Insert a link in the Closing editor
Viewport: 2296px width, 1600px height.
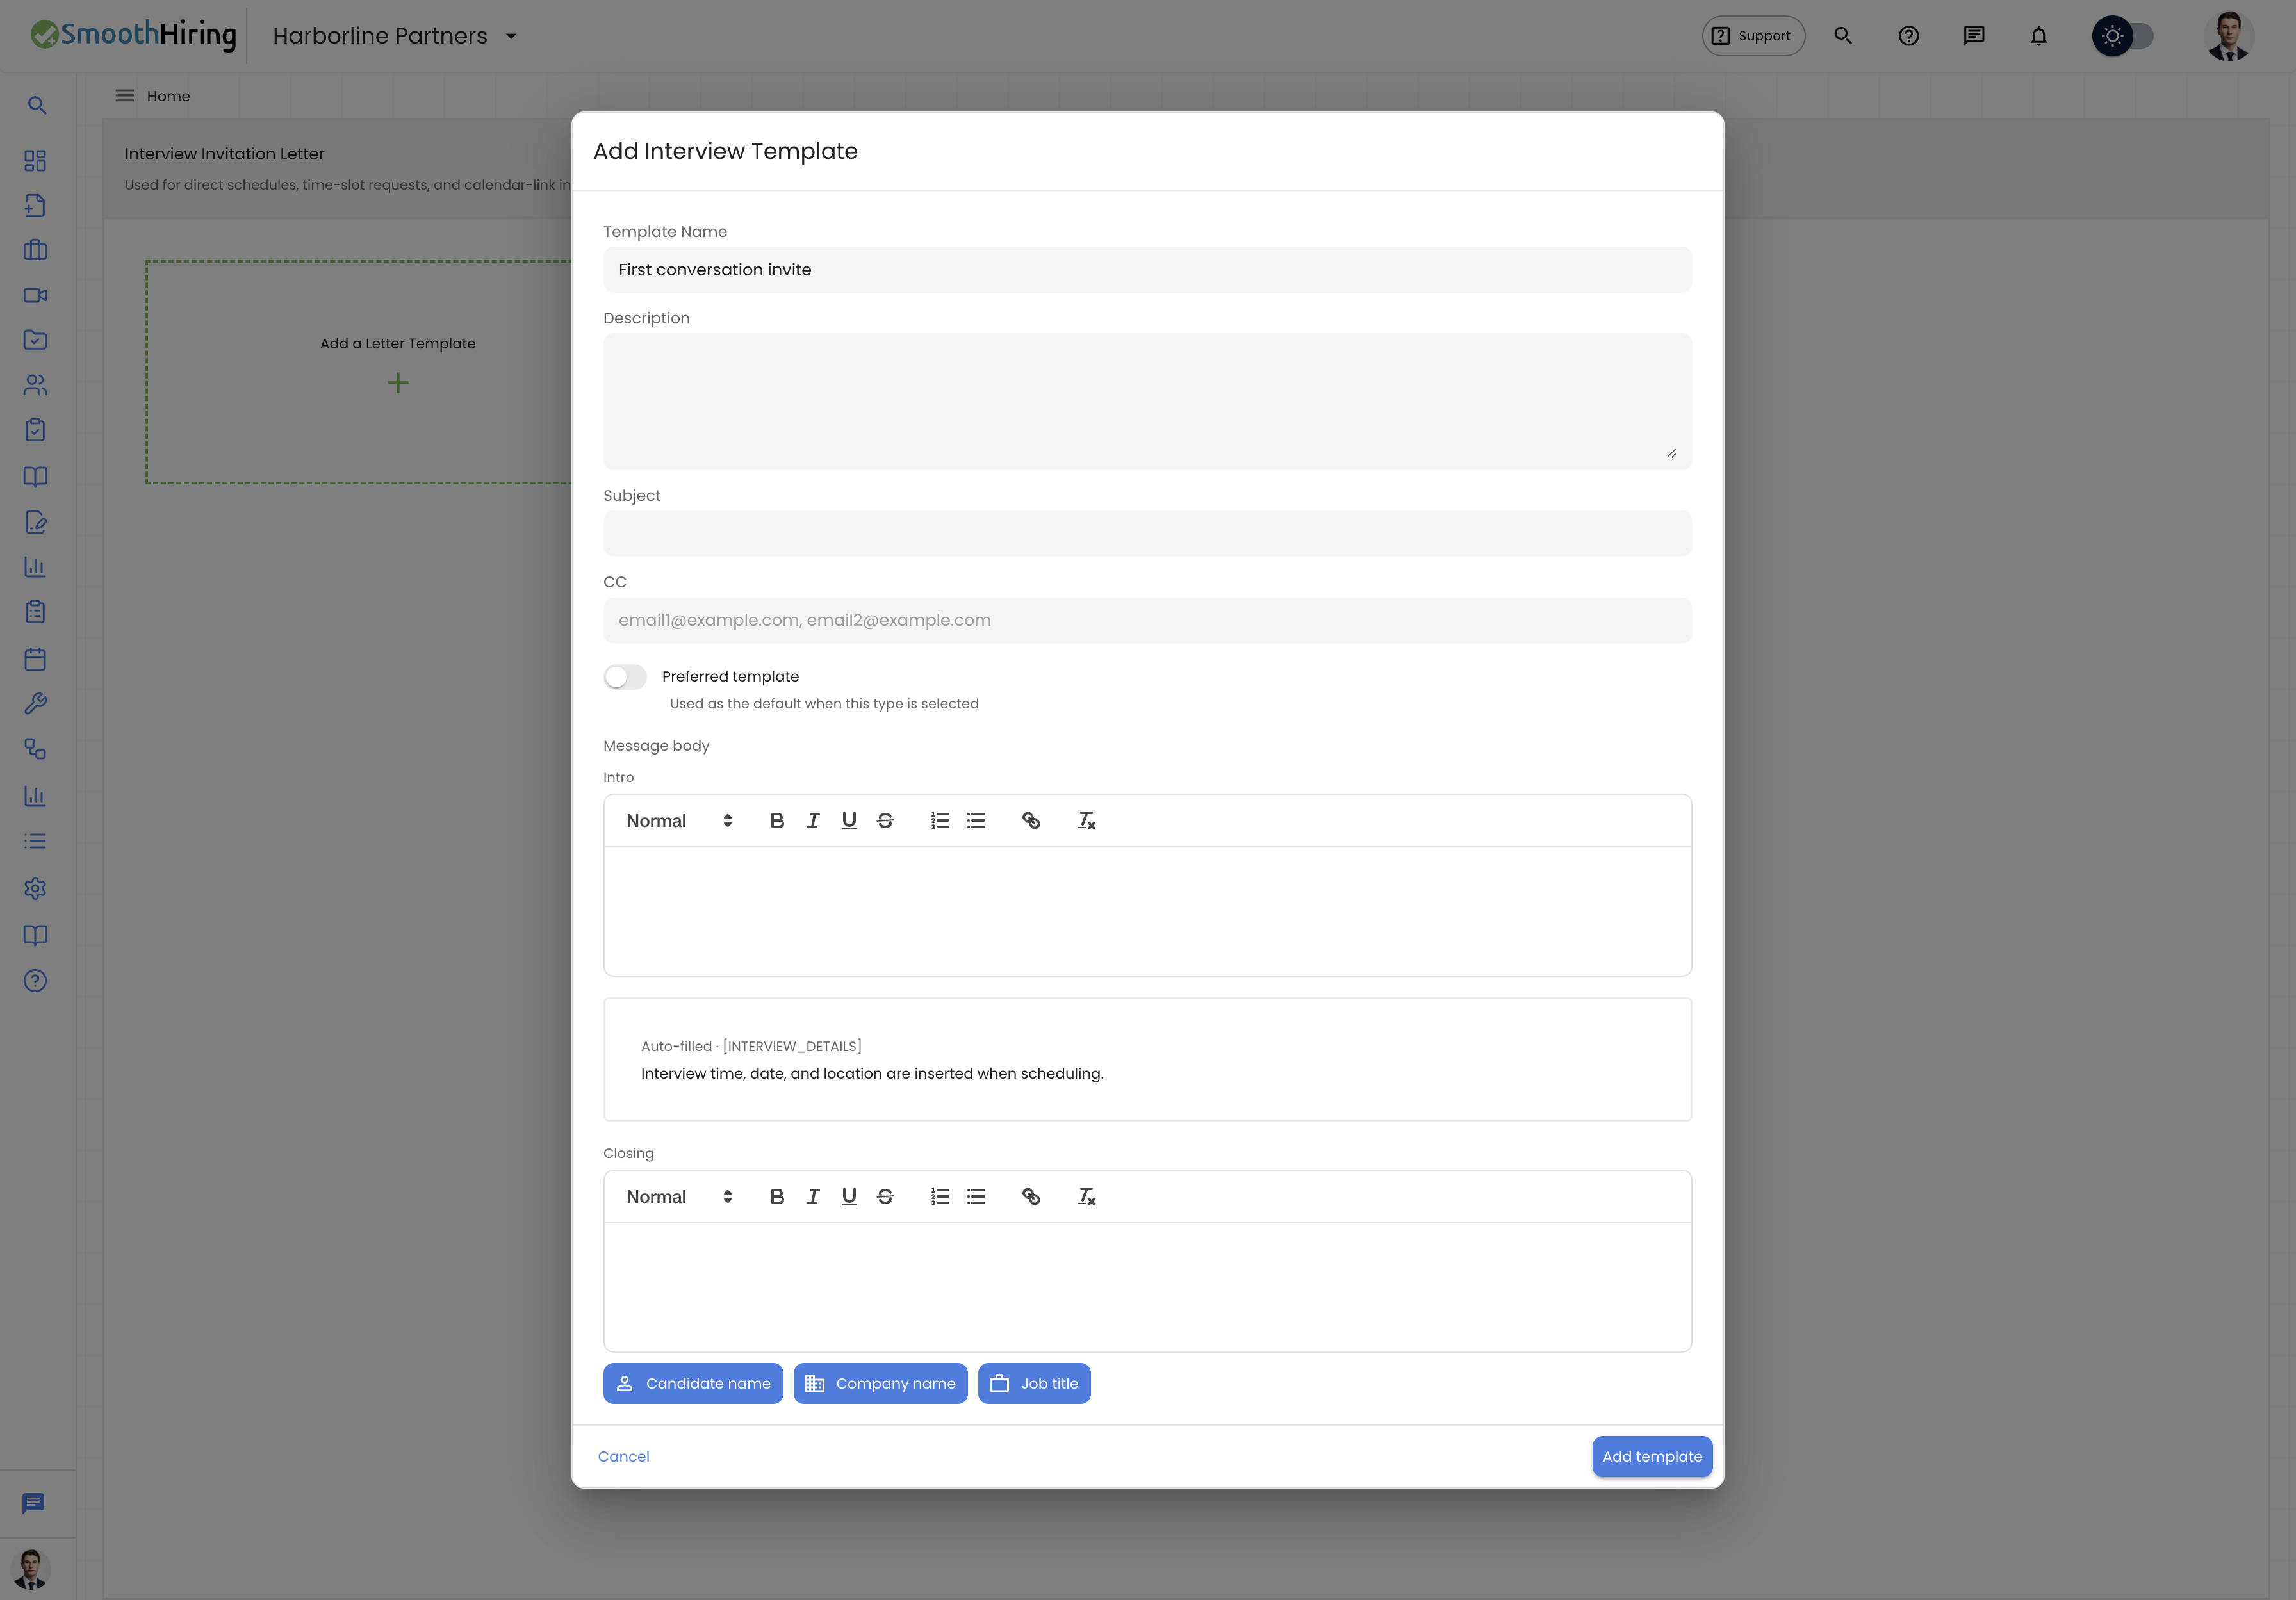tap(1031, 1197)
